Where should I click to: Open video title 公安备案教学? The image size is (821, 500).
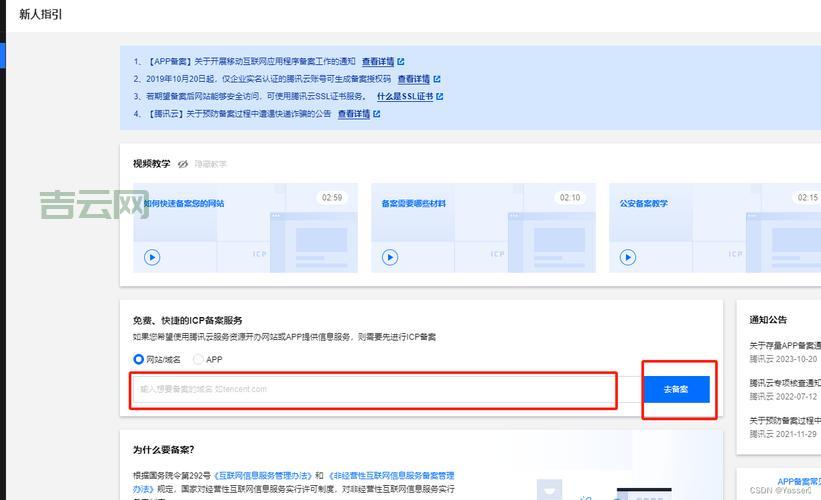(644, 203)
